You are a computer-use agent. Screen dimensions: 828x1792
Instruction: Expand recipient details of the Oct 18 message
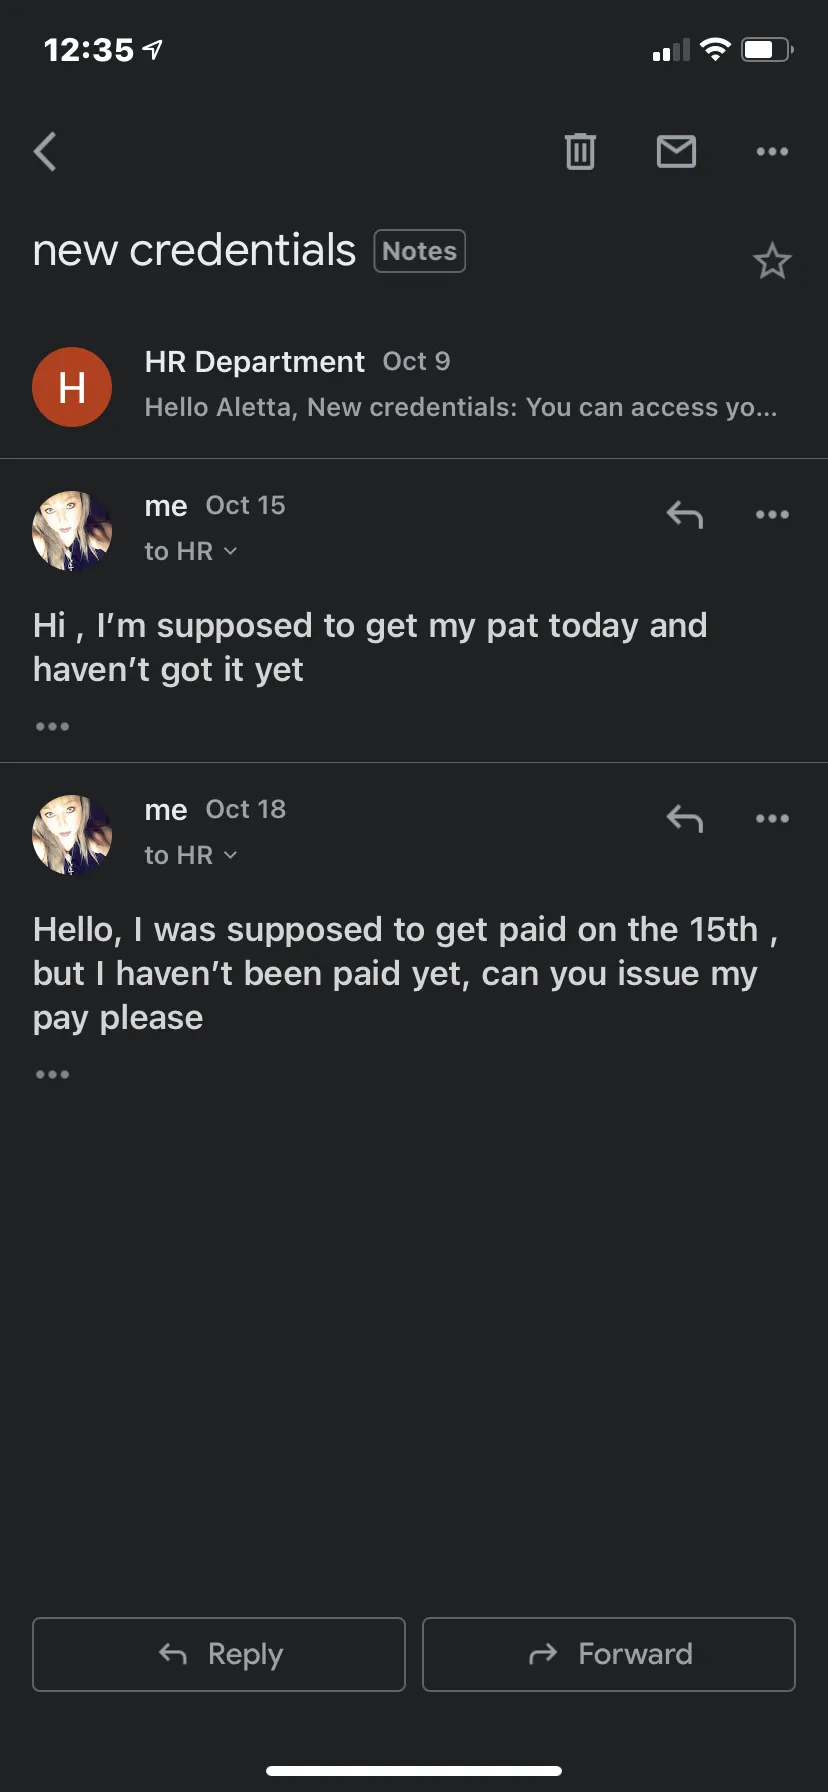191,855
